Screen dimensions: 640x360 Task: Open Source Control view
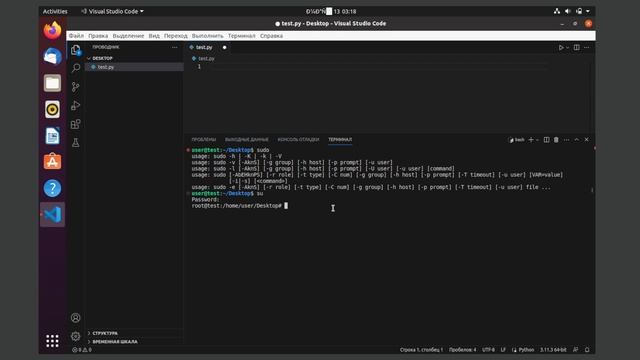(76, 87)
